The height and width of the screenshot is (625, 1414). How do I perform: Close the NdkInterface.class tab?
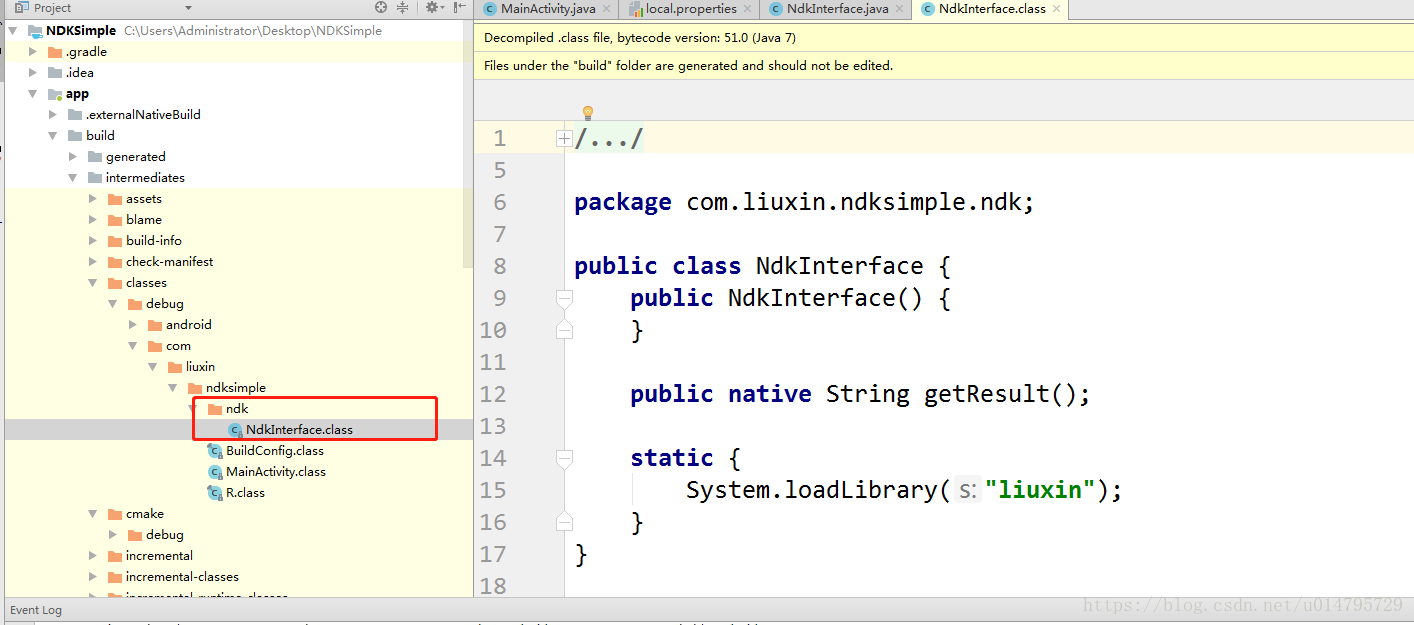click(1057, 9)
